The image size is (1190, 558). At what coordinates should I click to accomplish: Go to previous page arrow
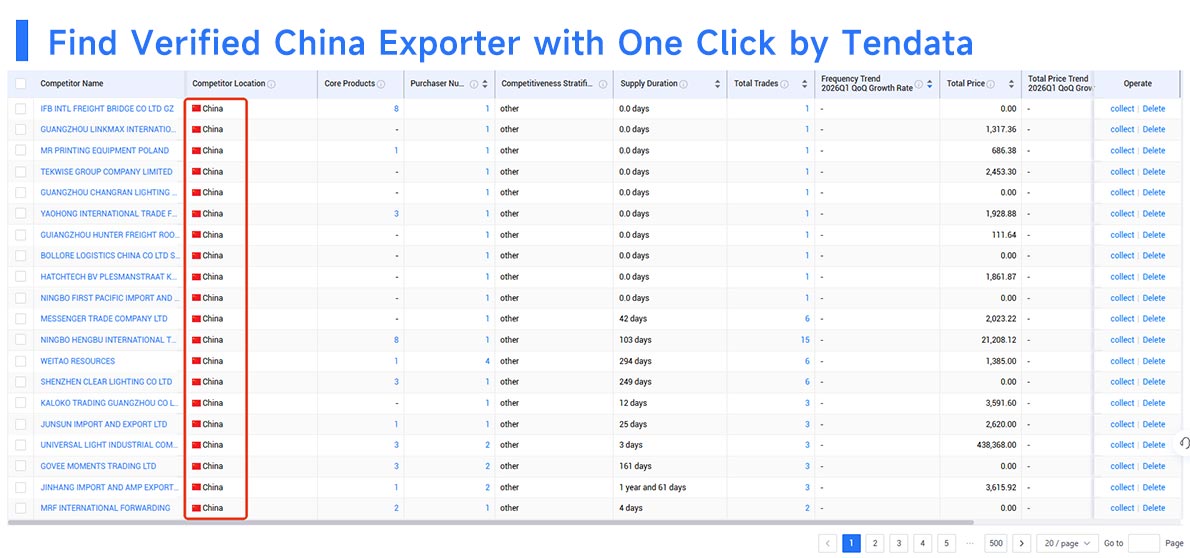click(x=828, y=544)
